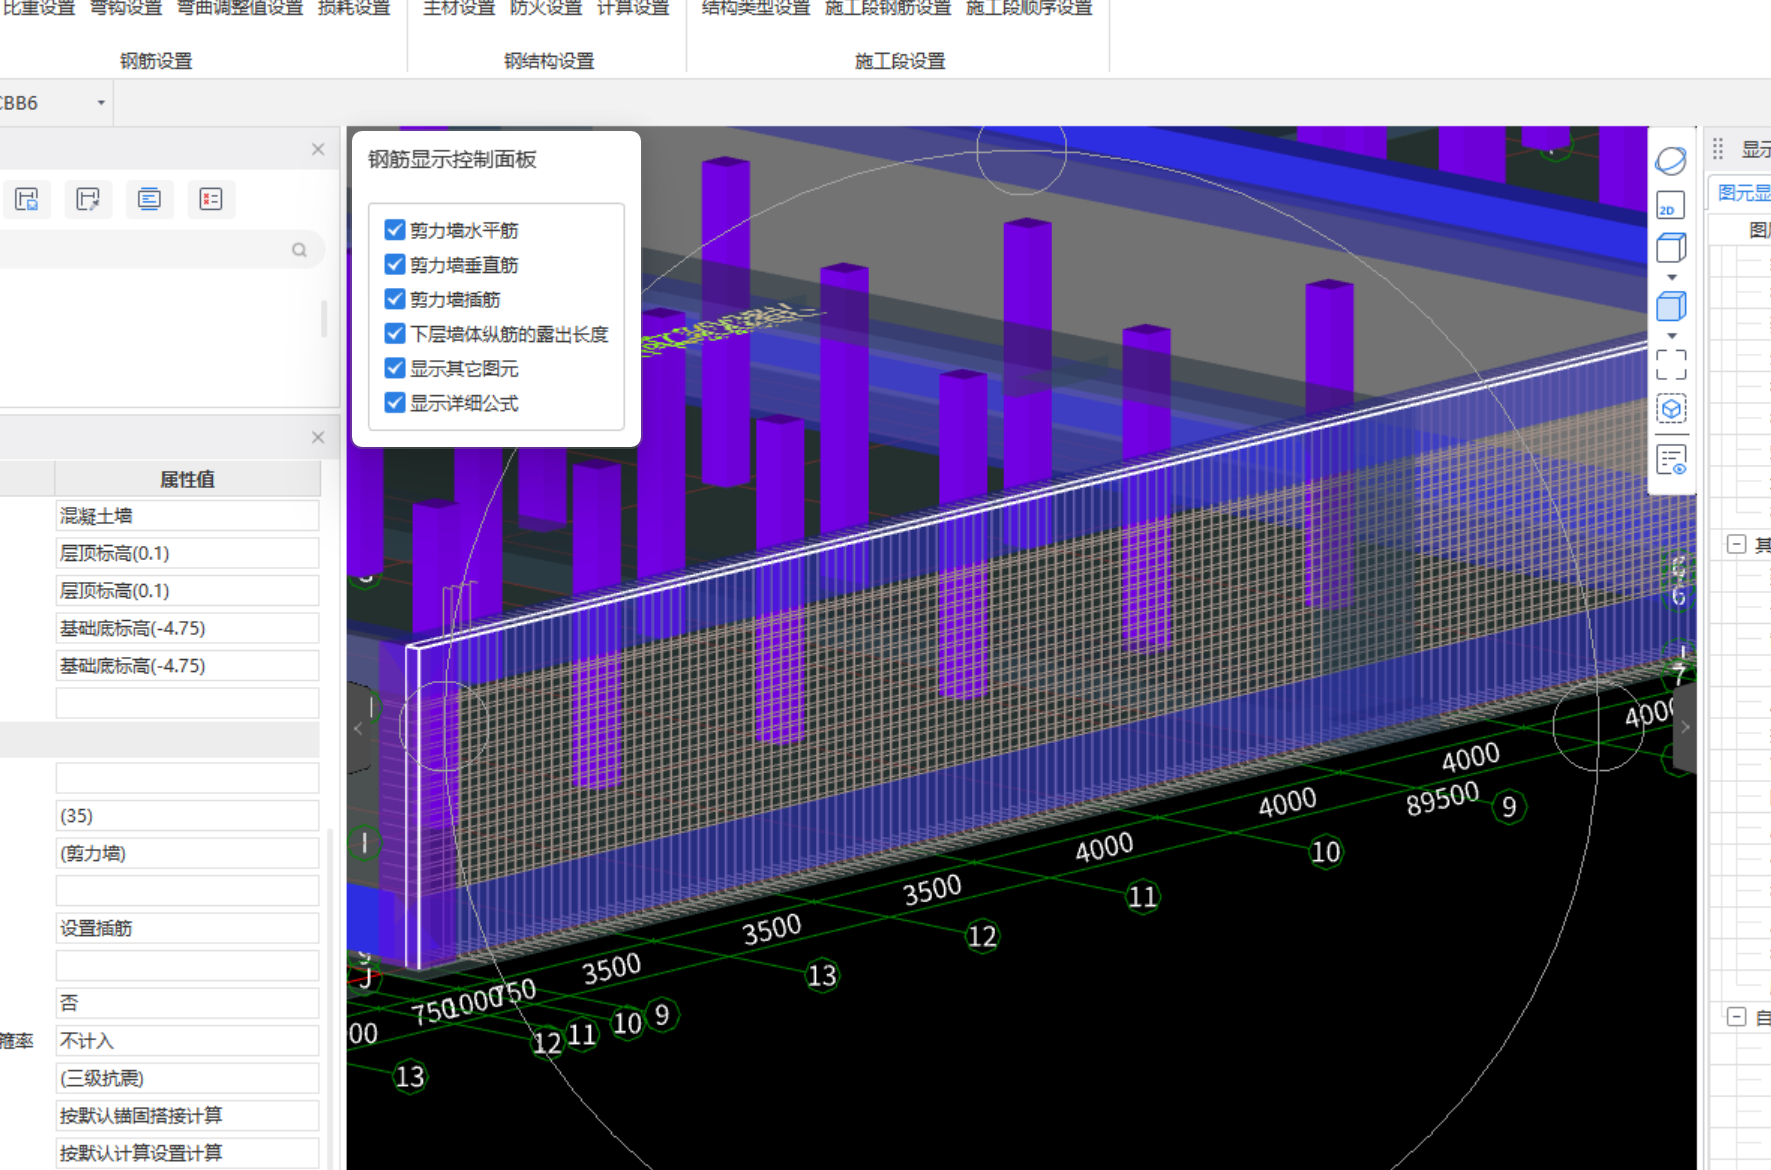Open the list-with-eye display settings icon
The height and width of the screenshot is (1170, 1771).
(x=1671, y=460)
